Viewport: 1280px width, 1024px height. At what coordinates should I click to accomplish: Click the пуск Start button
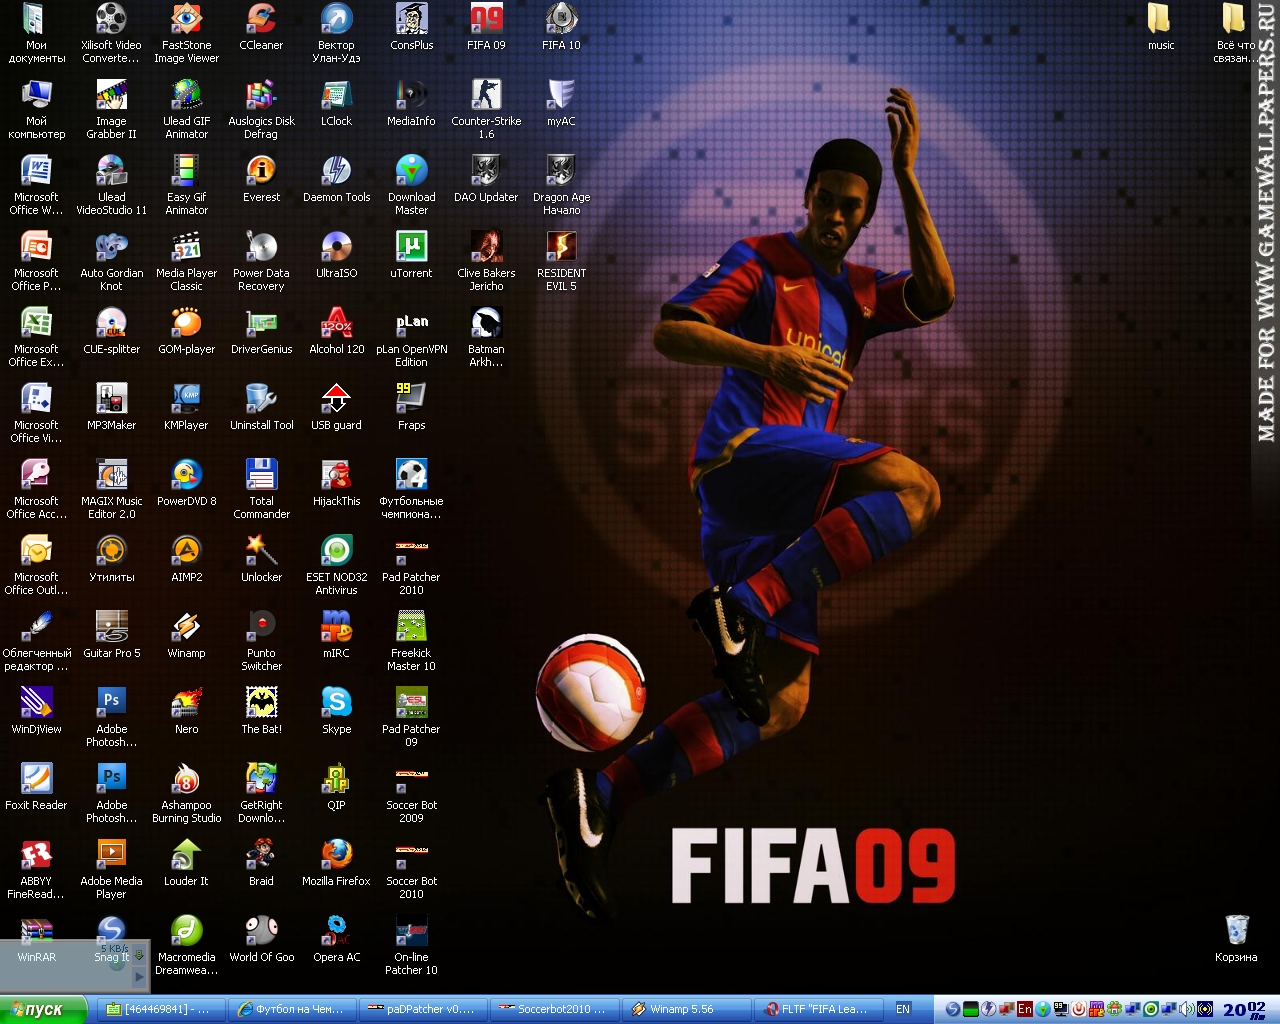[44, 1010]
